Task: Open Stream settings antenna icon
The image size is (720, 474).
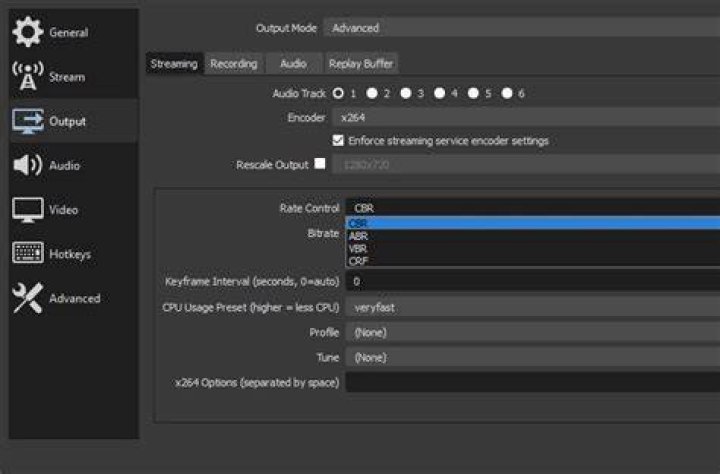Action: pos(28,76)
